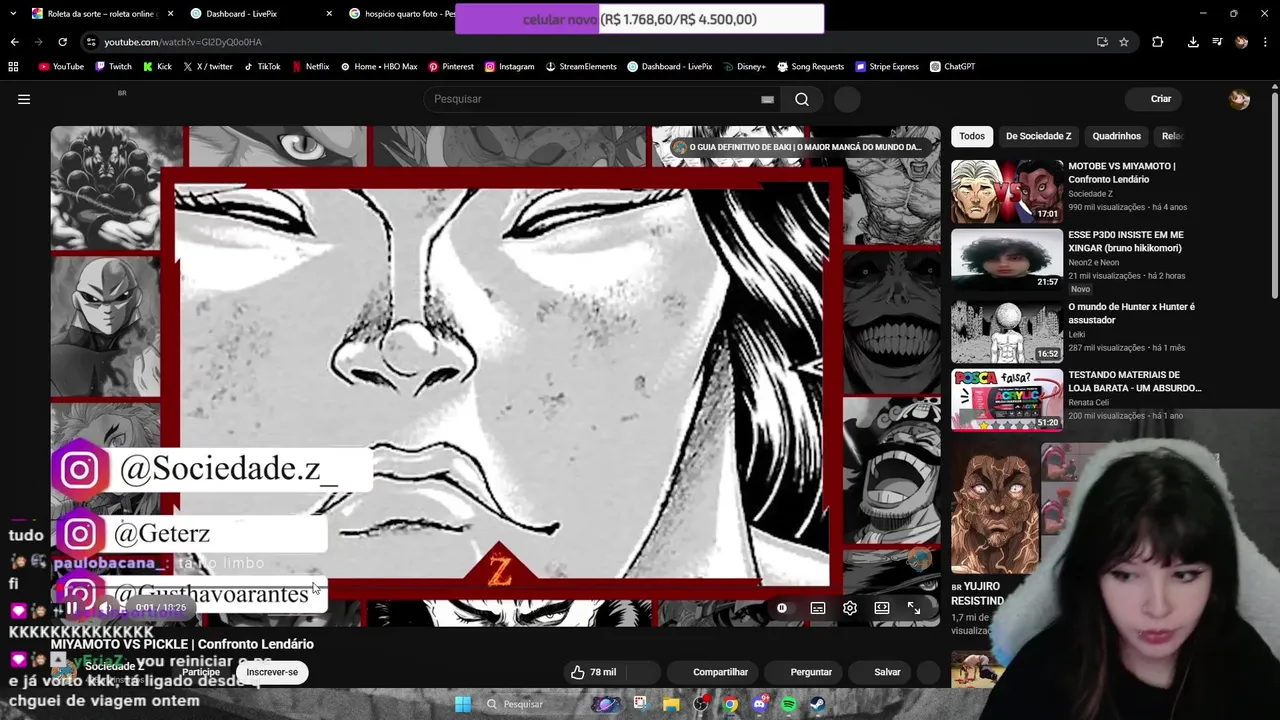Select the Quadrinhos filter chip
Viewport: 1280px width, 720px height.
[1116, 136]
